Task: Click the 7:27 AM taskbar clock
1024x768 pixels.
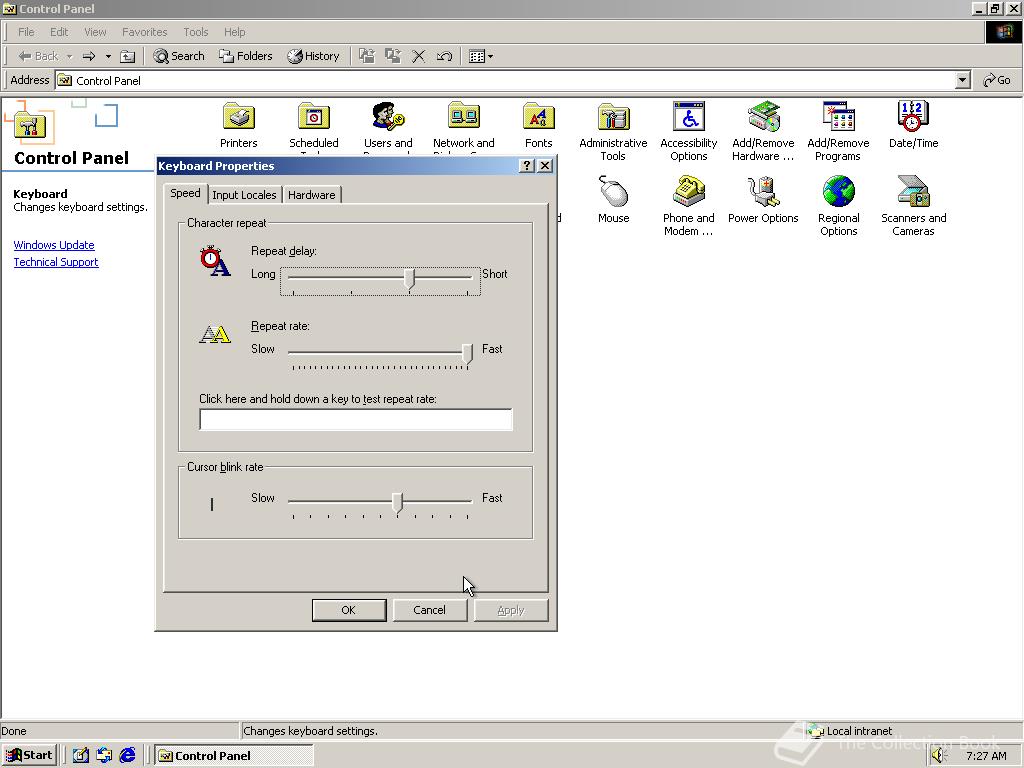Action: pos(986,756)
